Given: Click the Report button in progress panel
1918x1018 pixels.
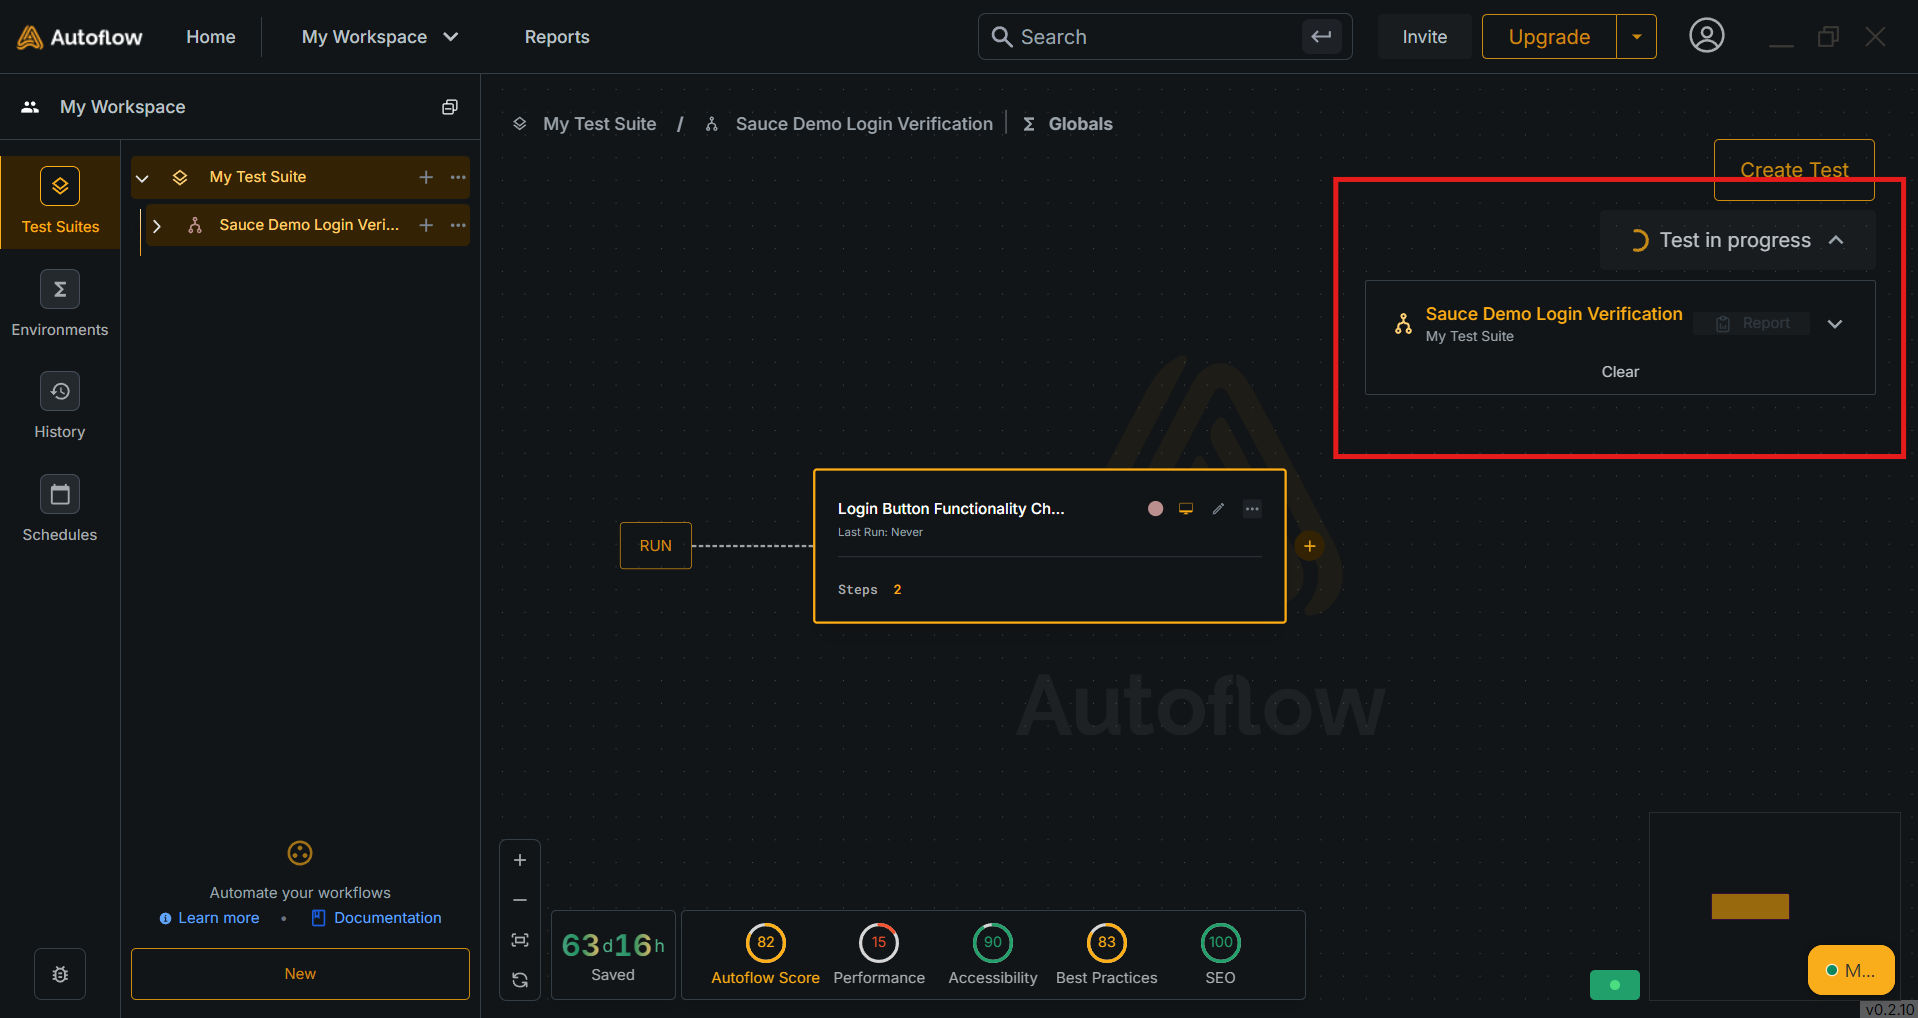Looking at the screenshot, I should (1752, 323).
